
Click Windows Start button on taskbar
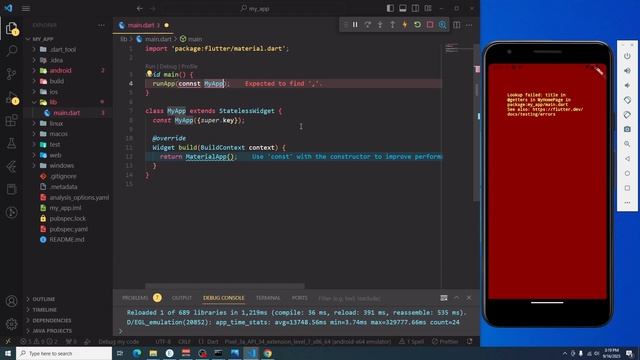[x=8, y=353]
